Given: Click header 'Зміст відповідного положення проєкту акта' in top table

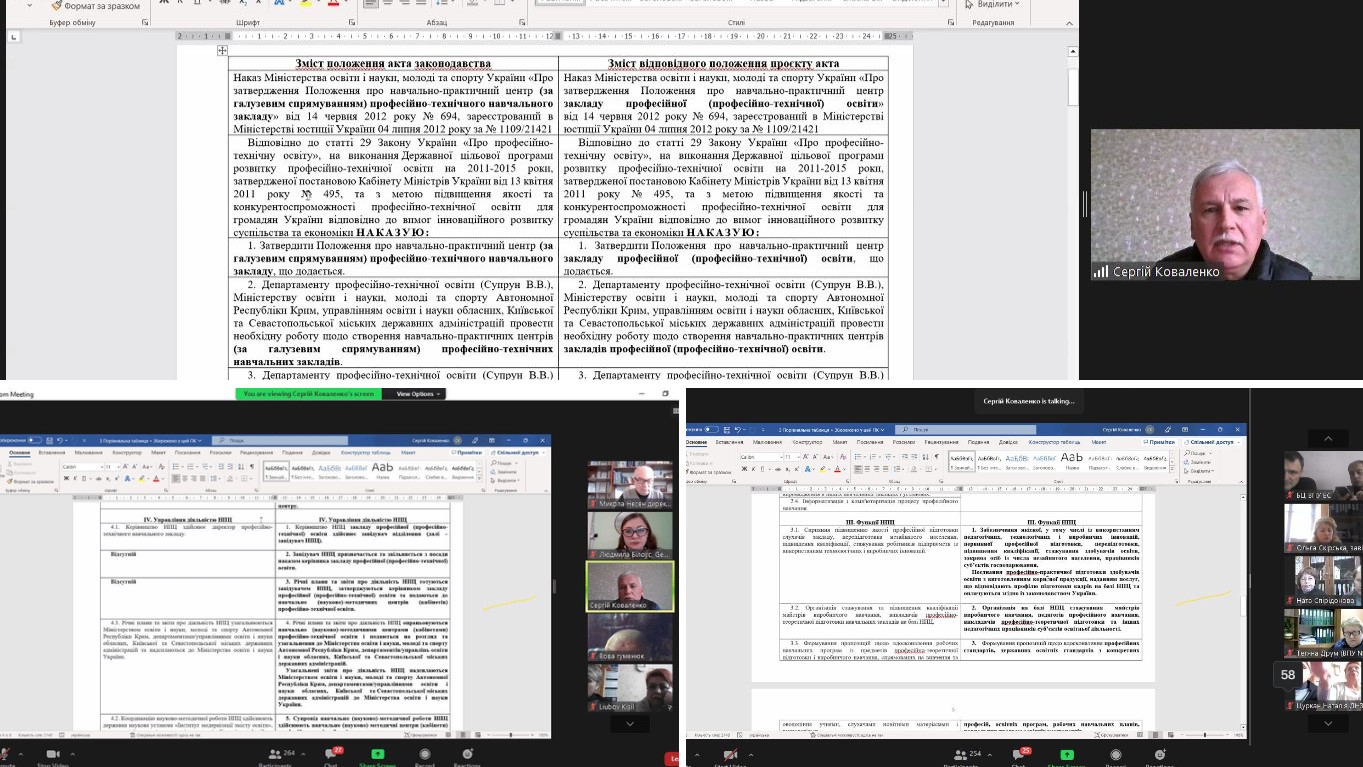Looking at the screenshot, I should point(723,63).
